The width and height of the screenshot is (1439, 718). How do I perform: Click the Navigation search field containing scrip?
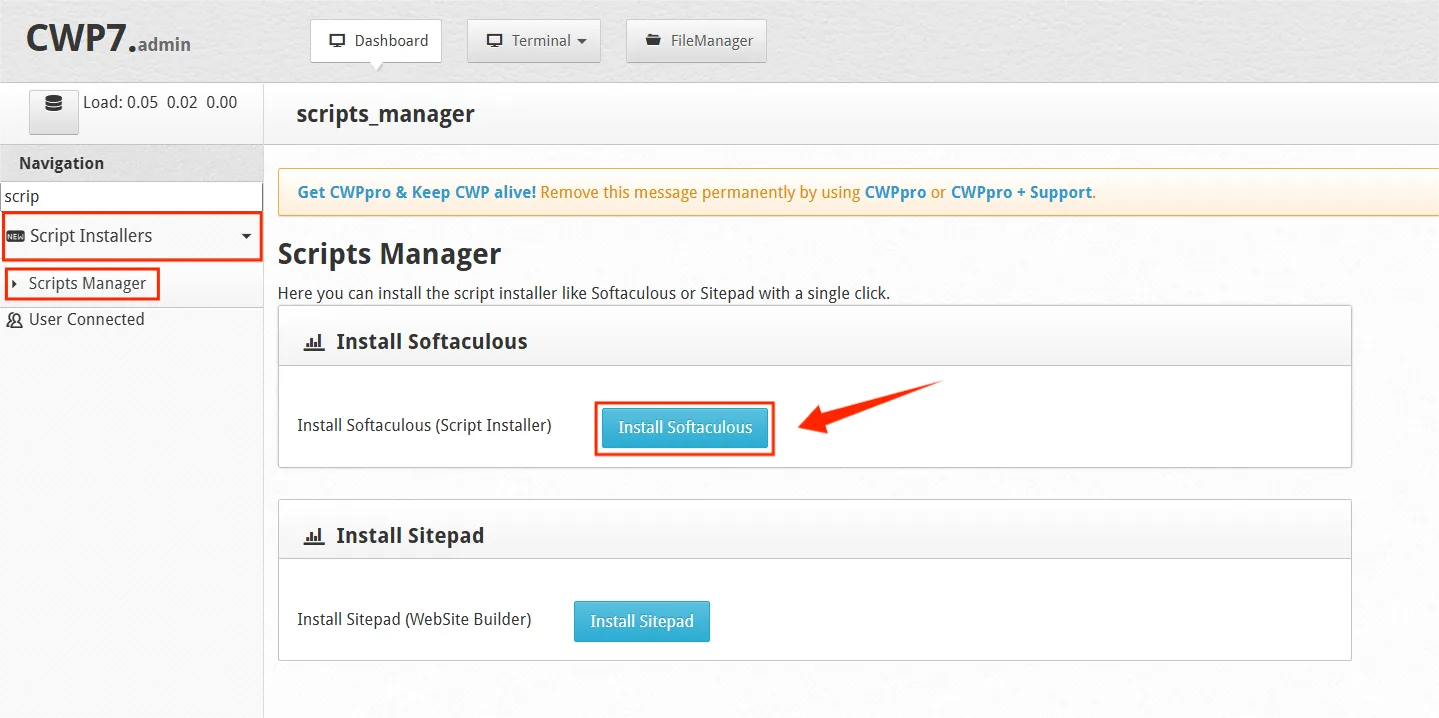point(131,196)
